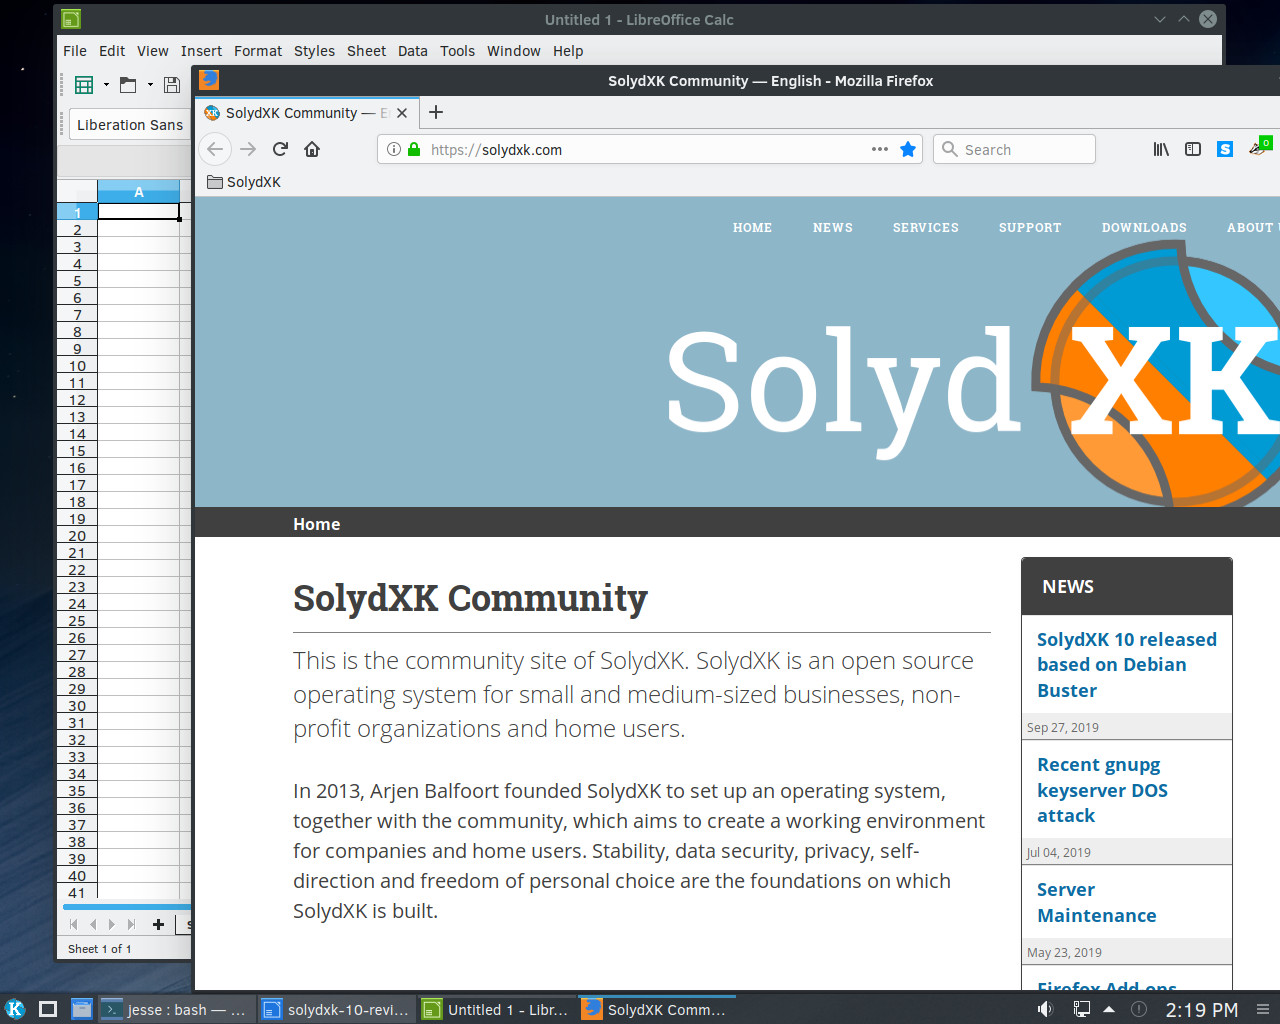Open Calc Data menu

(413, 51)
